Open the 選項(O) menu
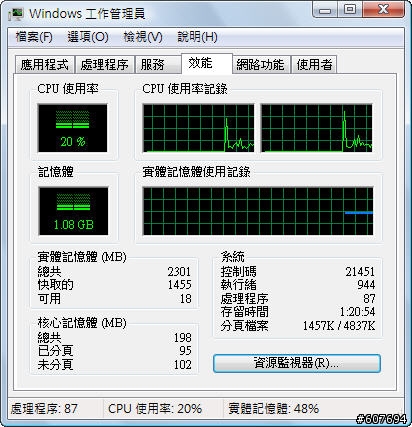The height and width of the screenshot is (427, 412). [x=88, y=37]
